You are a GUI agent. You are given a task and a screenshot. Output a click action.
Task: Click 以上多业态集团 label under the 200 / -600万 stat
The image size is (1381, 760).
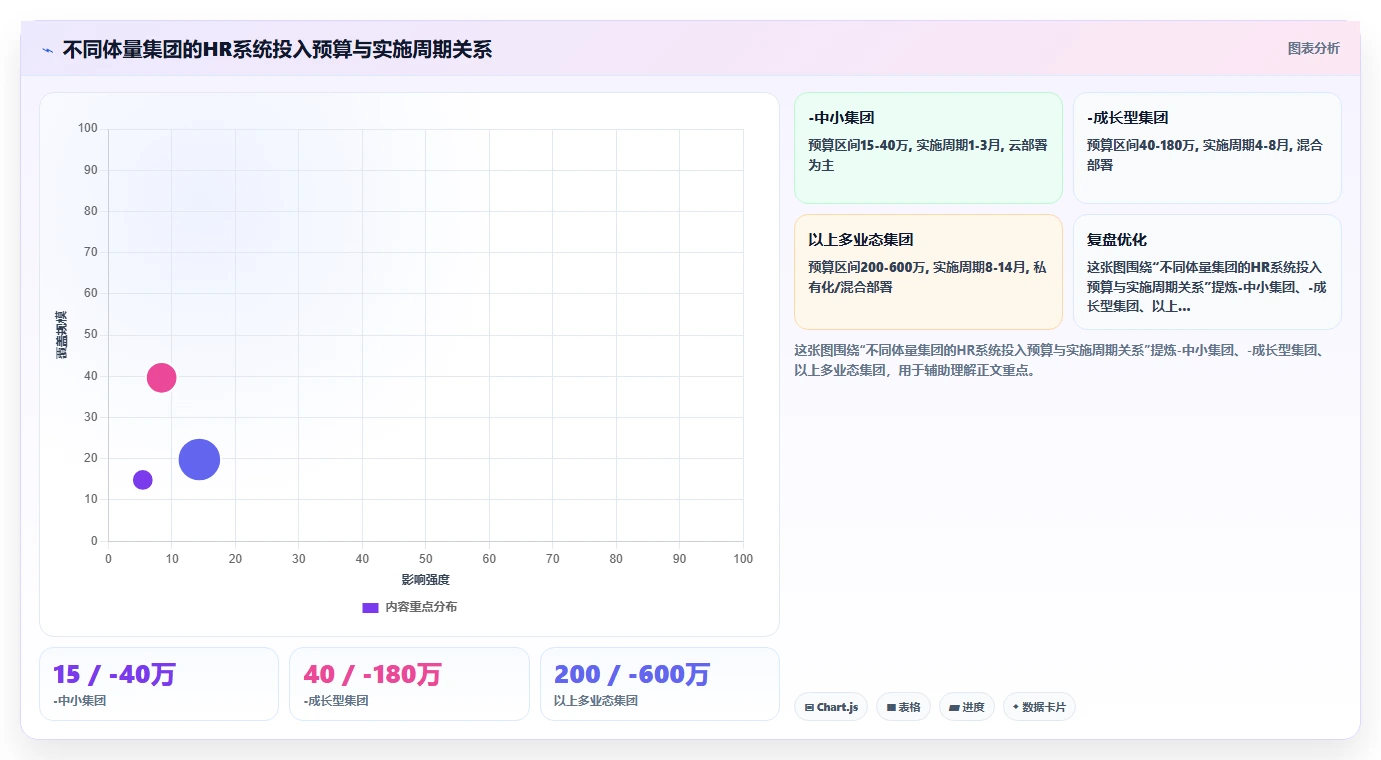[596, 701]
